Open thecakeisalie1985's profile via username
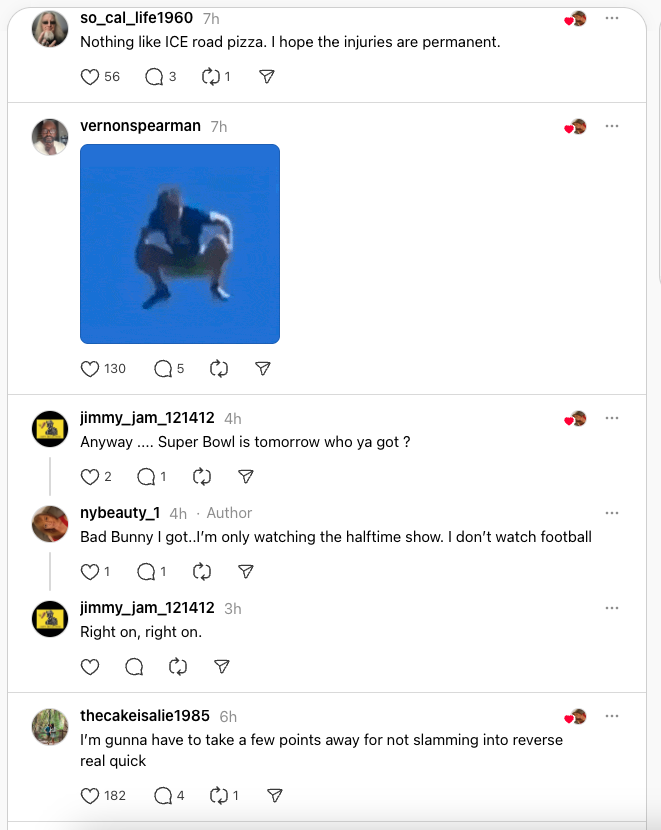 pos(145,716)
